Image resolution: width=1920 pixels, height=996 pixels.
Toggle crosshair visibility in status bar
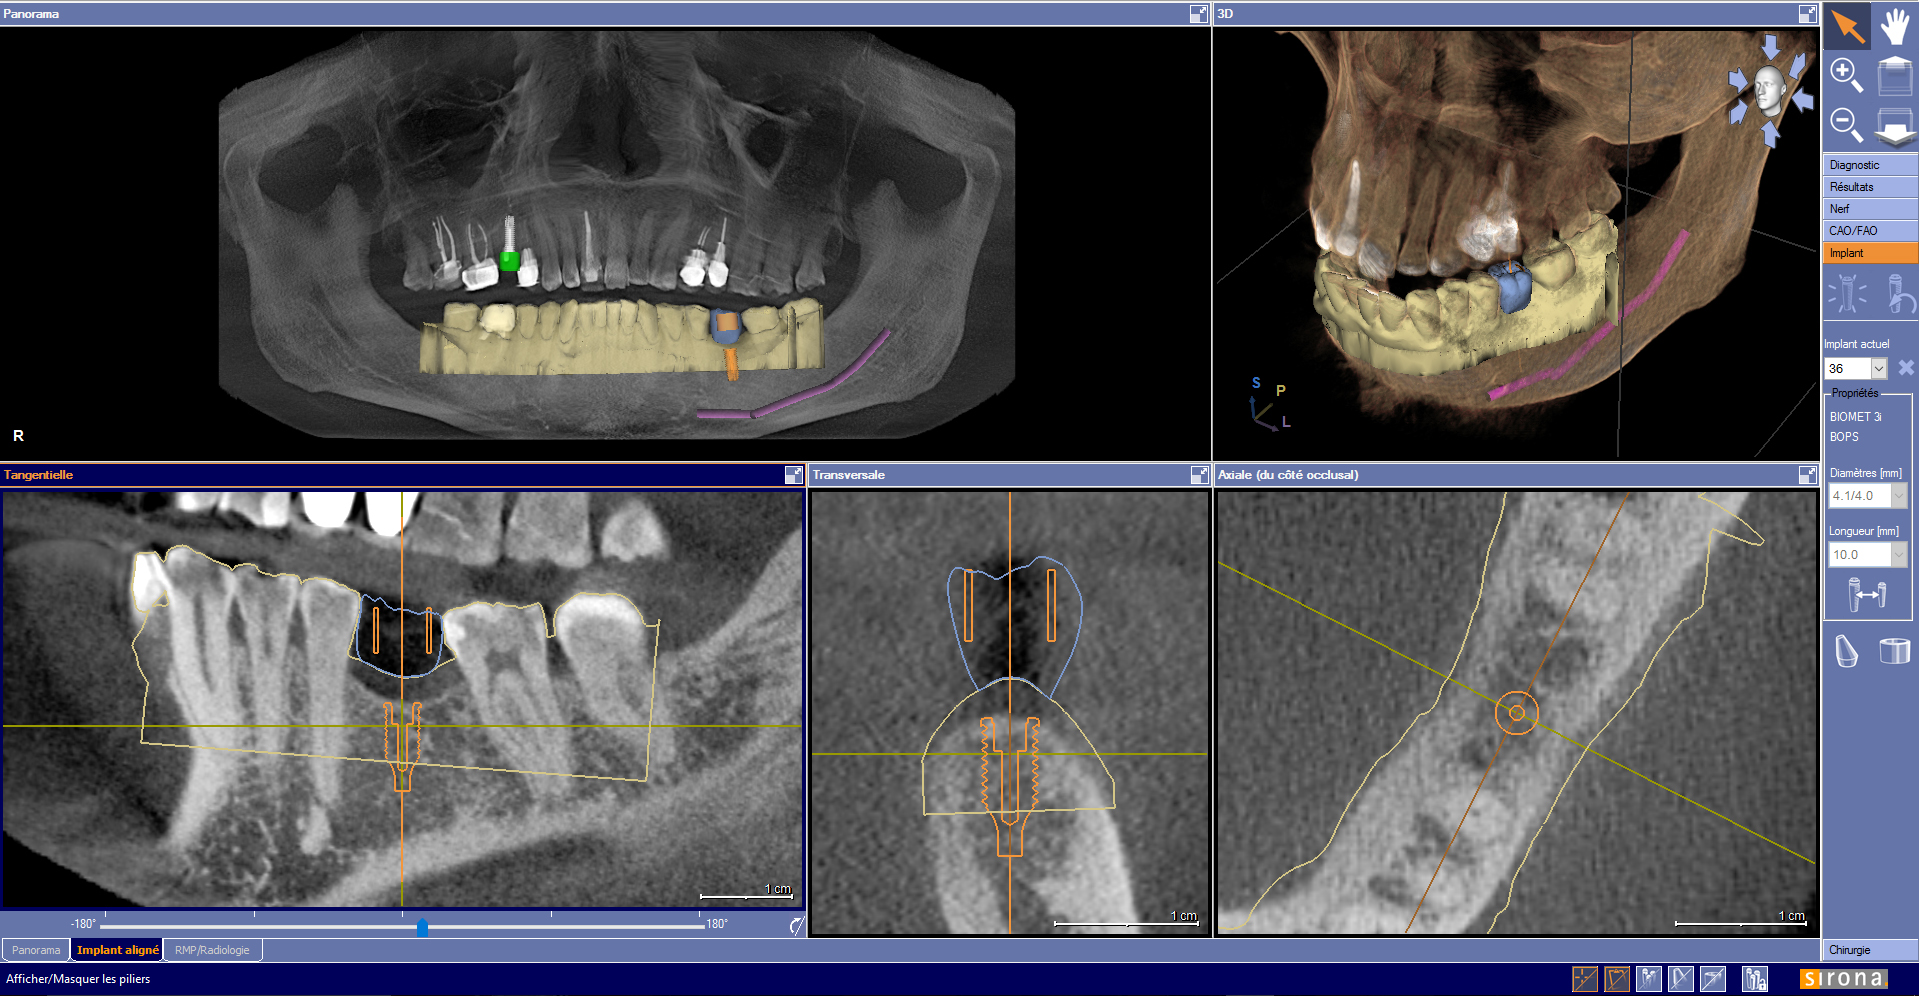pos(1585,979)
